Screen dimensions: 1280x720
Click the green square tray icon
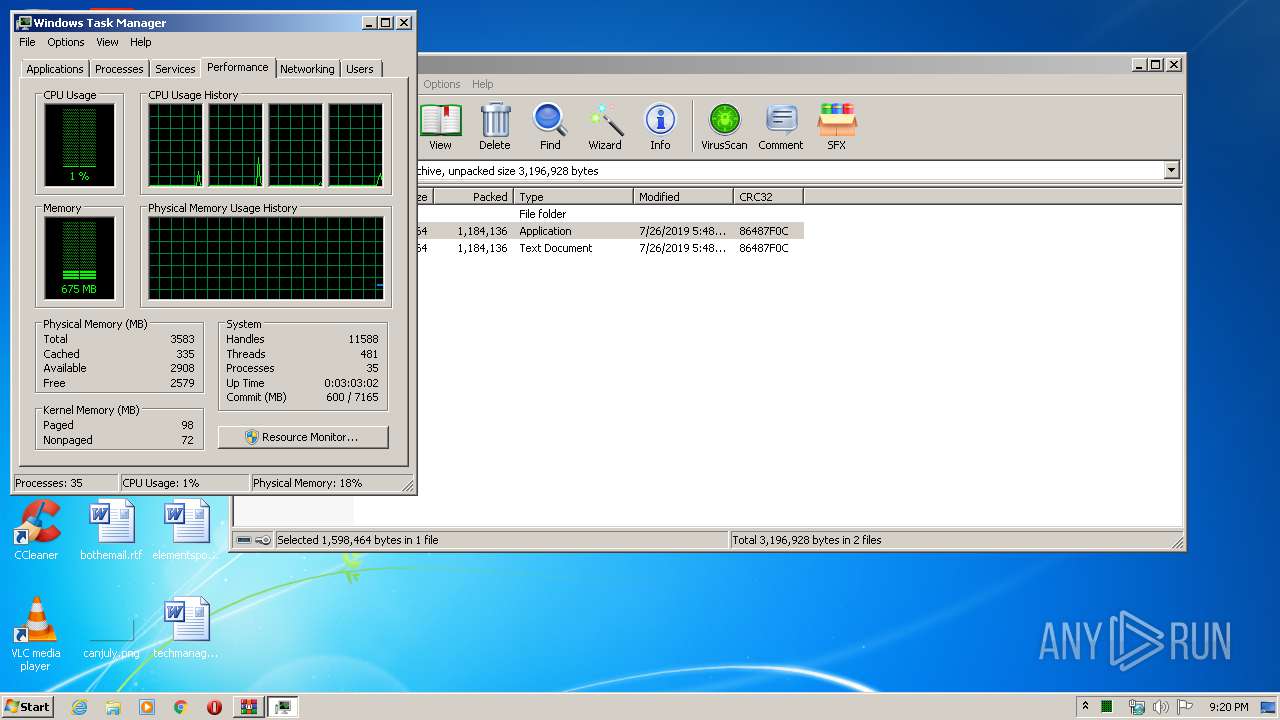(1107, 707)
